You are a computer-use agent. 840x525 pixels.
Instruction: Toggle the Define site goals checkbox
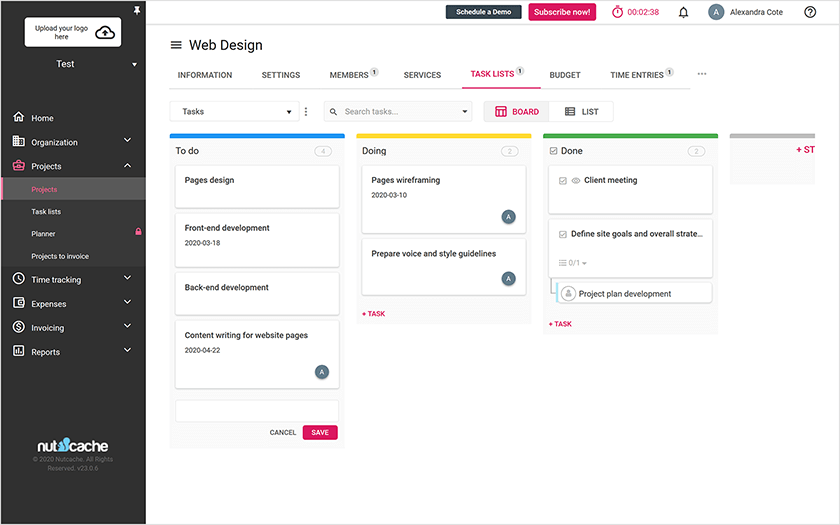coord(562,234)
